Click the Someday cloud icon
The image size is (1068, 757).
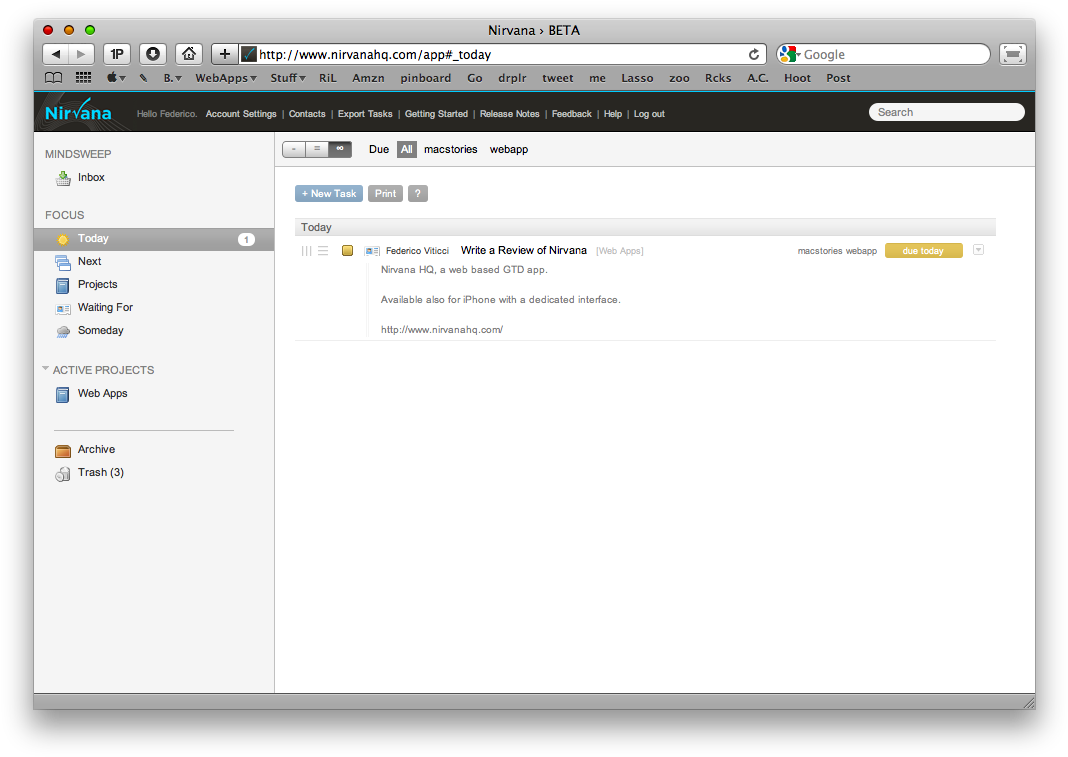coord(63,331)
